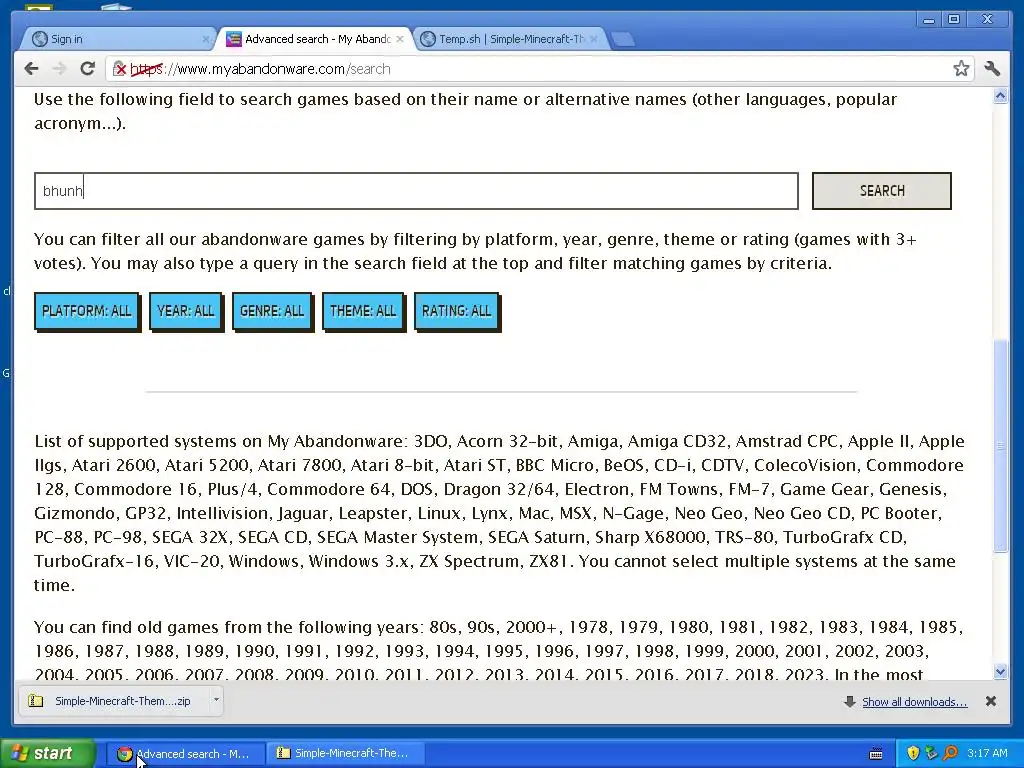Viewport: 1024px width, 768px height.
Task: Click the insecure https warning icon
Action: point(120,69)
